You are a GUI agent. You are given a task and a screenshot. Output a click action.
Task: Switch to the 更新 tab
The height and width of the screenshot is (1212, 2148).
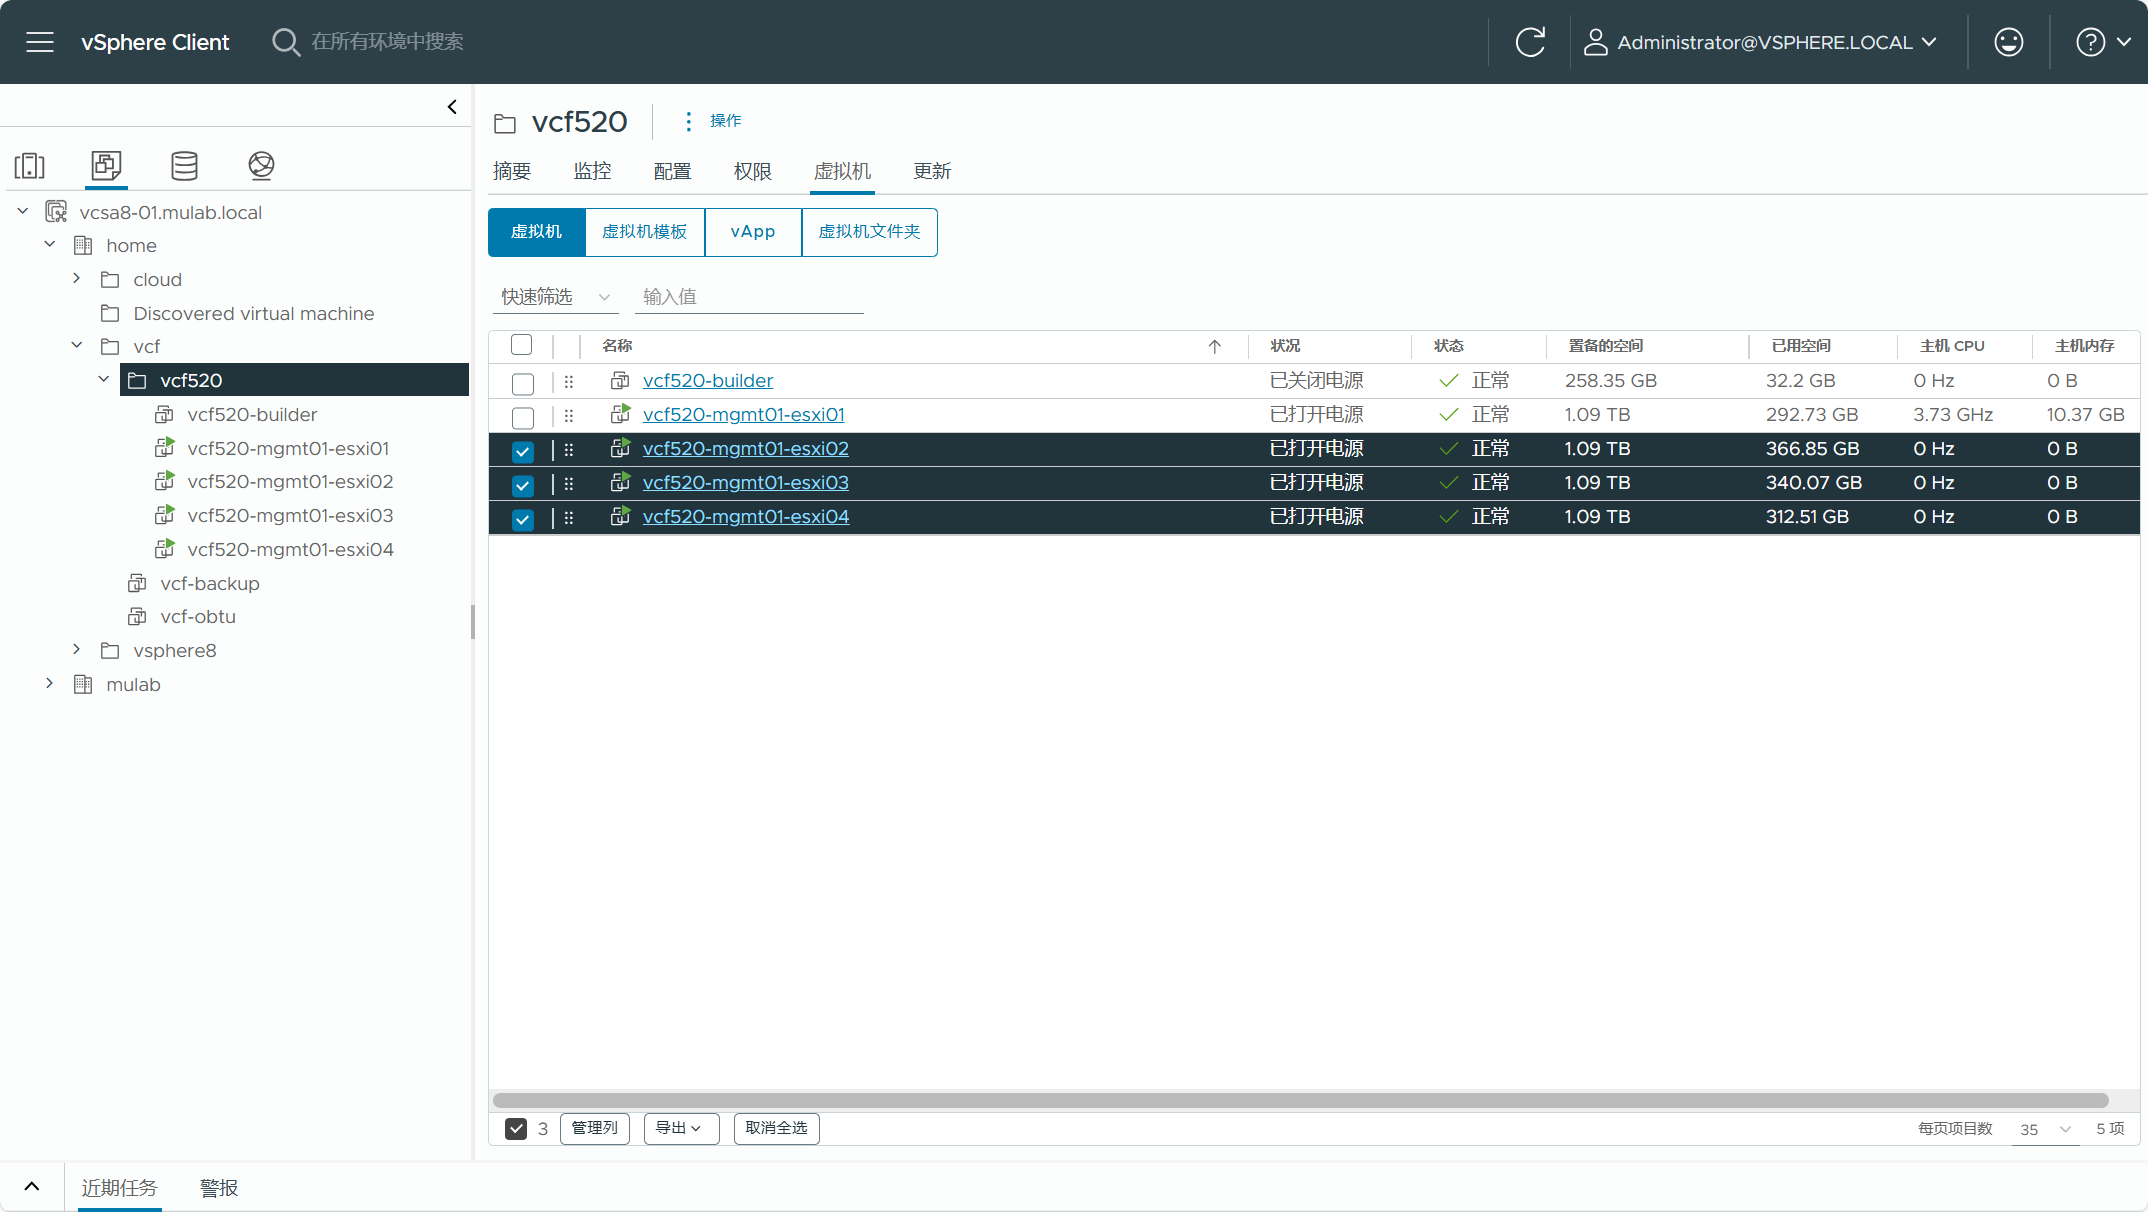[x=932, y=171]
